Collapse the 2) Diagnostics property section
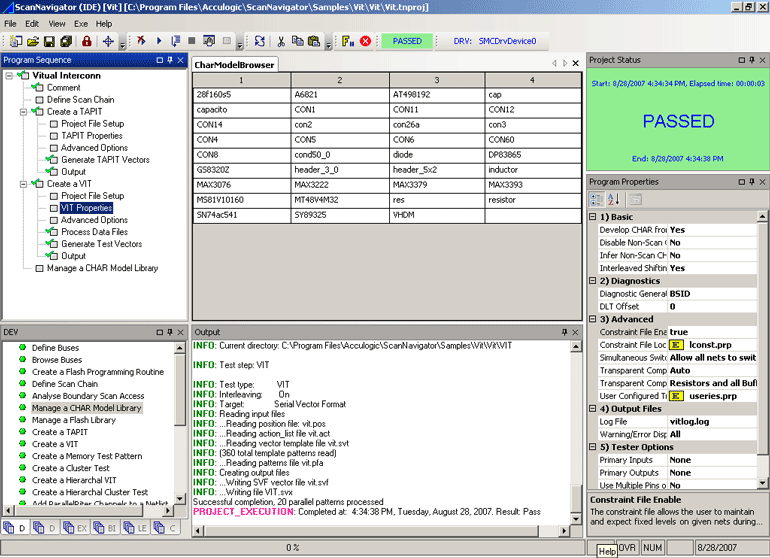This screenshot has width=770, height=558. (x=593, y=280)
